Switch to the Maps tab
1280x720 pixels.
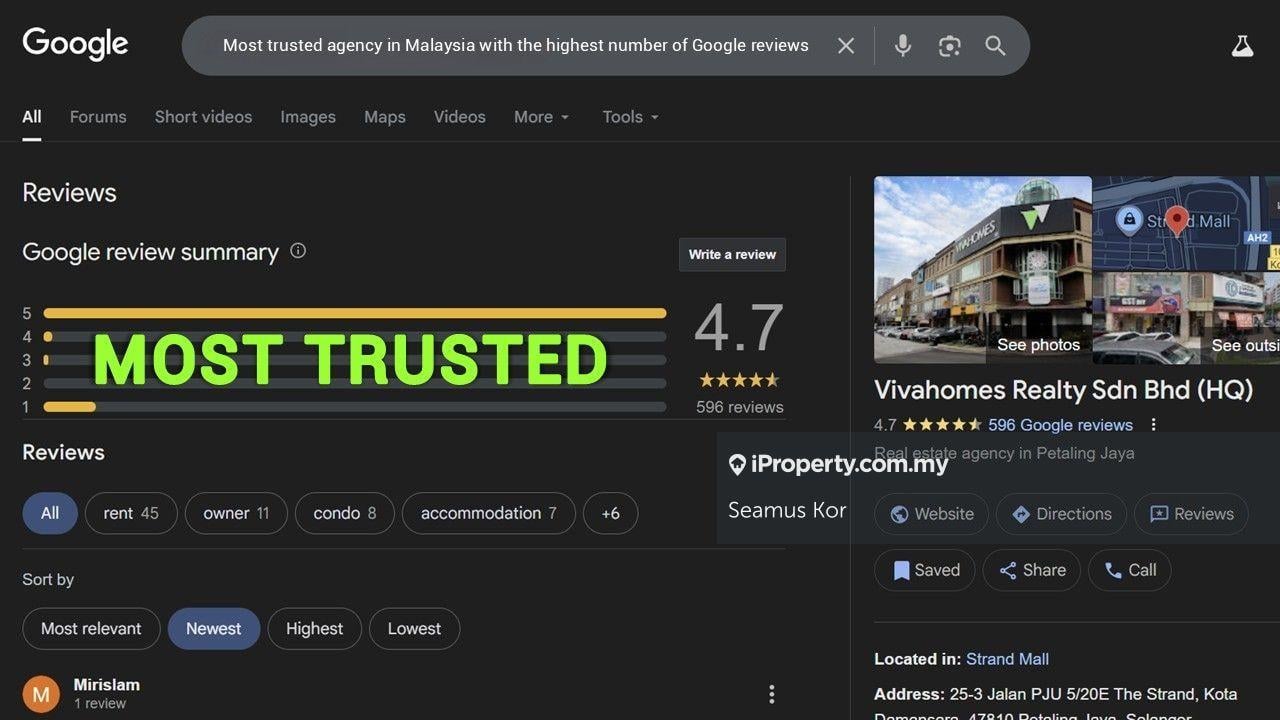(x=384, y=117)
